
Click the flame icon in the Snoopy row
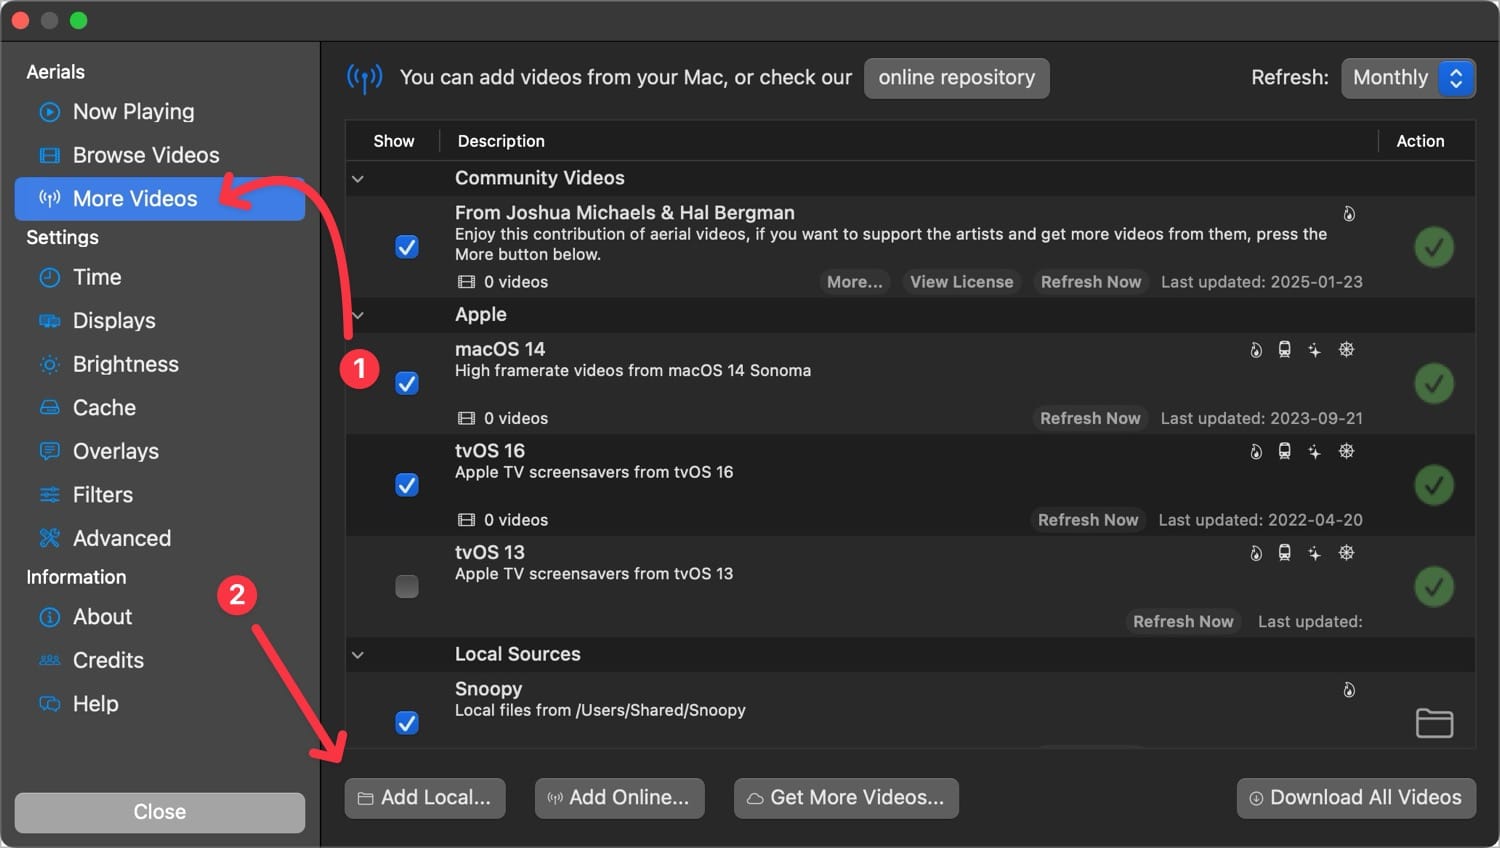coord(1349,690)
